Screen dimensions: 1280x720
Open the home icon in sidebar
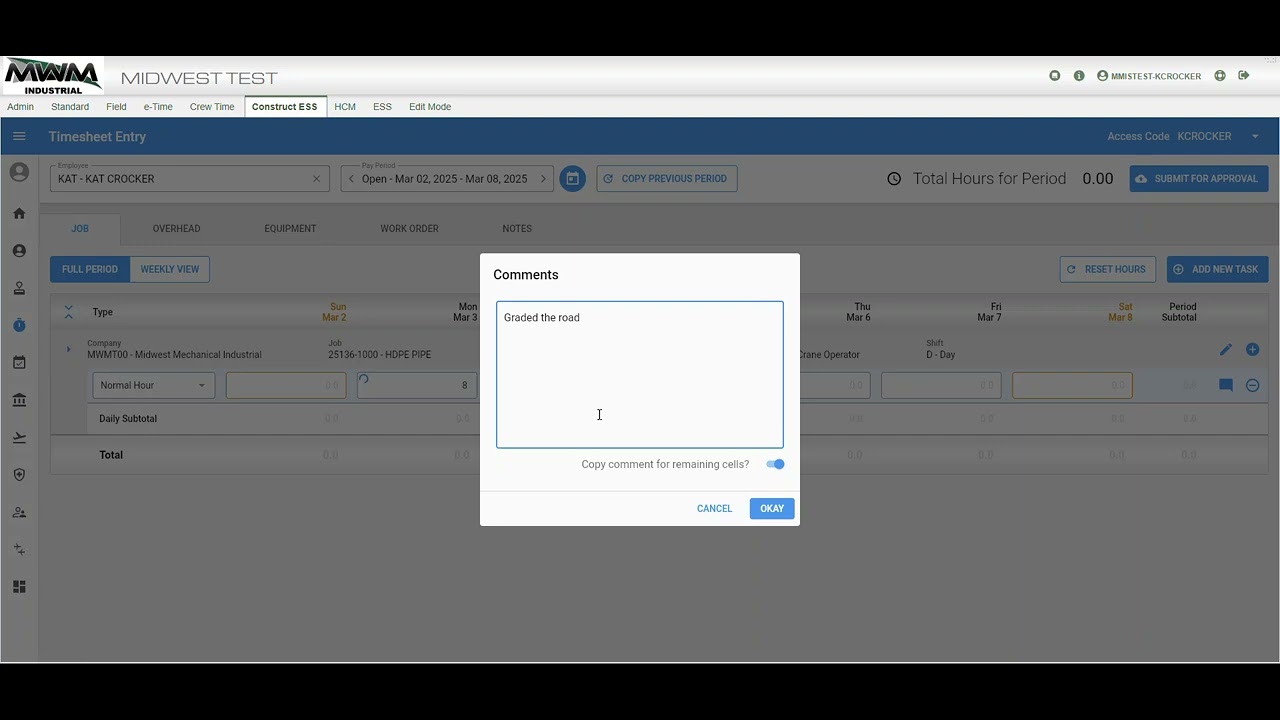19,213
